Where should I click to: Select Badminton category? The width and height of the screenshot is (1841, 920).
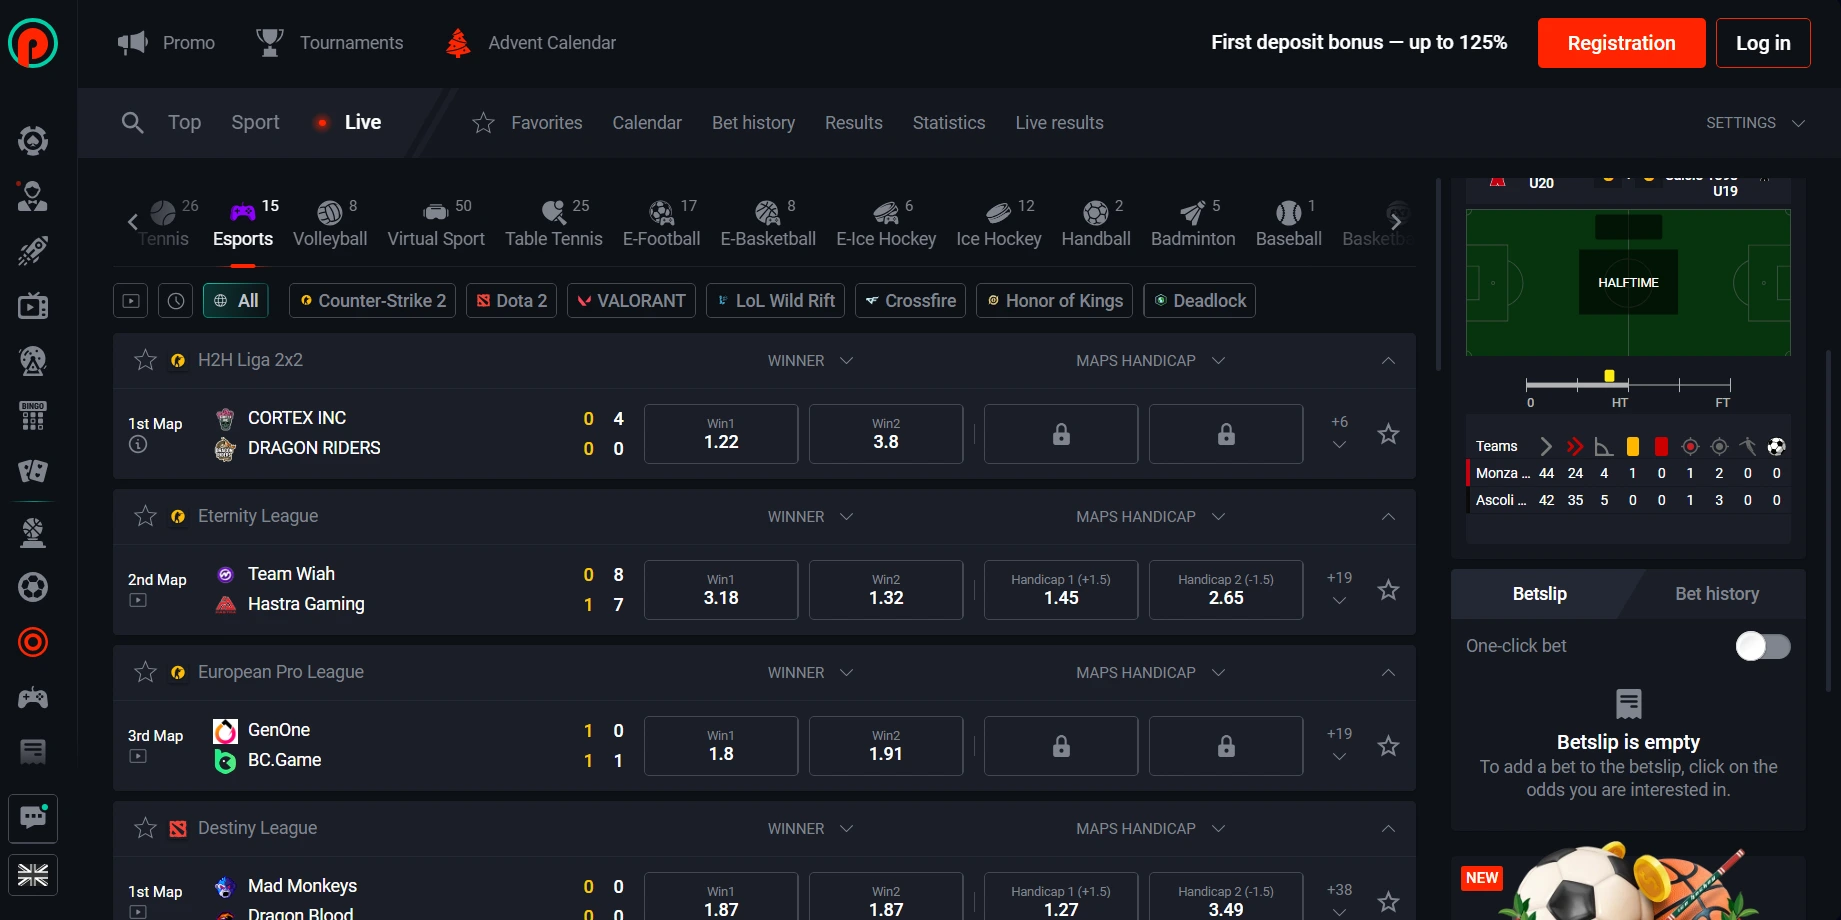1193,224
